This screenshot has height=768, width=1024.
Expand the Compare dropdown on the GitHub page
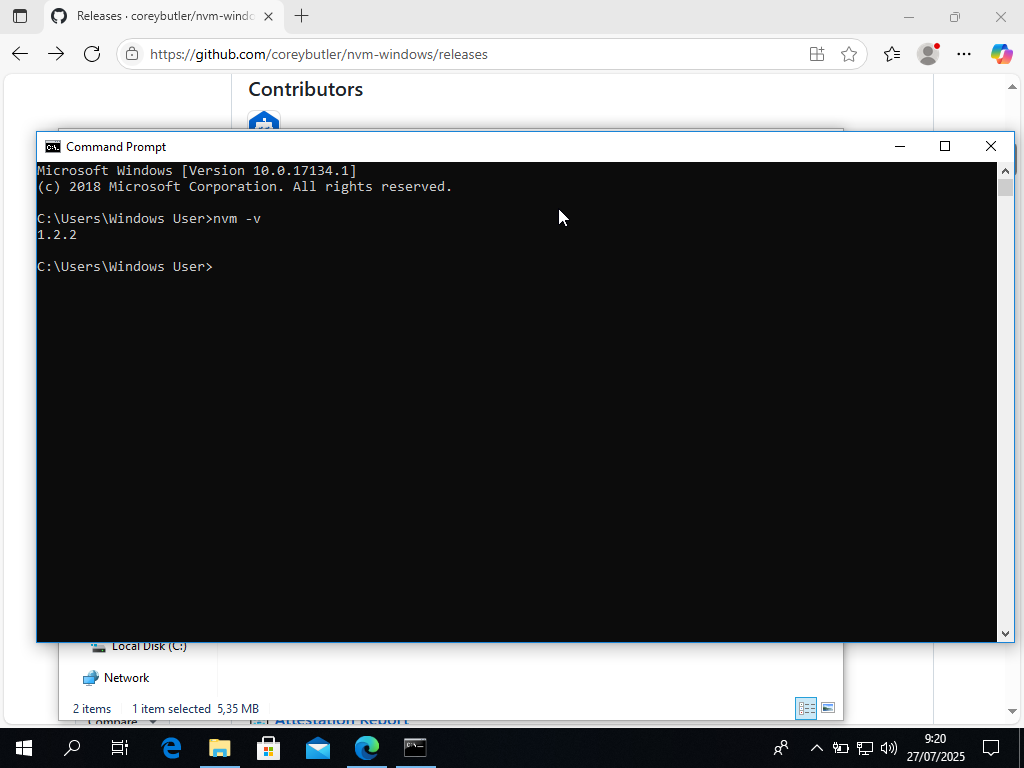119,720
